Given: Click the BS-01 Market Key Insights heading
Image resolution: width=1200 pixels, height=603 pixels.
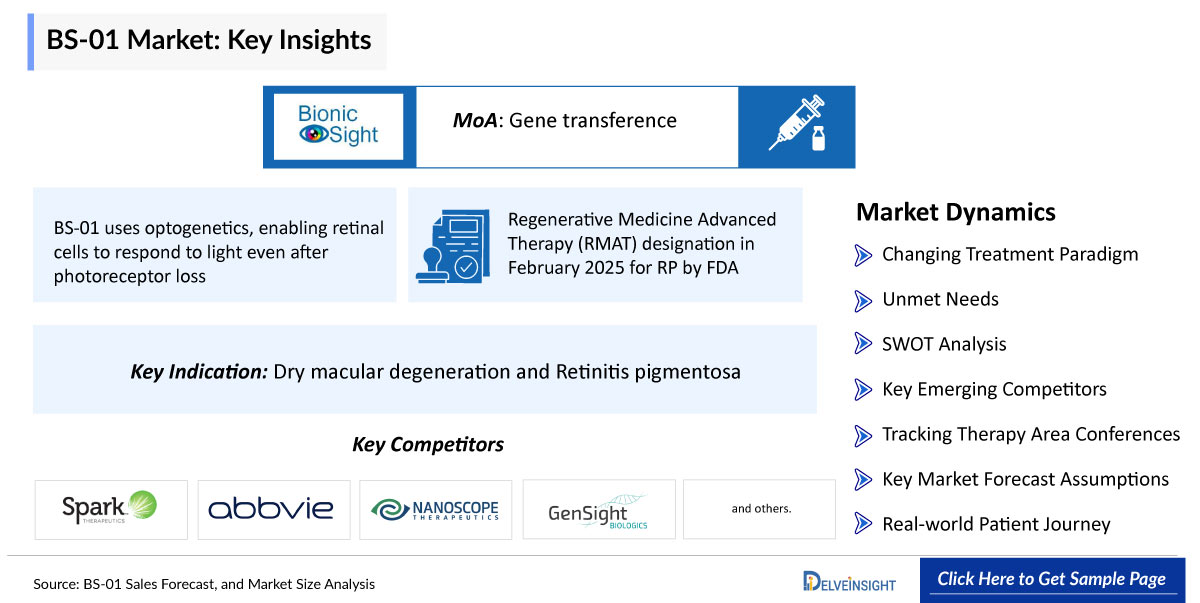Looking at the screenshot, I should point(208,41).
